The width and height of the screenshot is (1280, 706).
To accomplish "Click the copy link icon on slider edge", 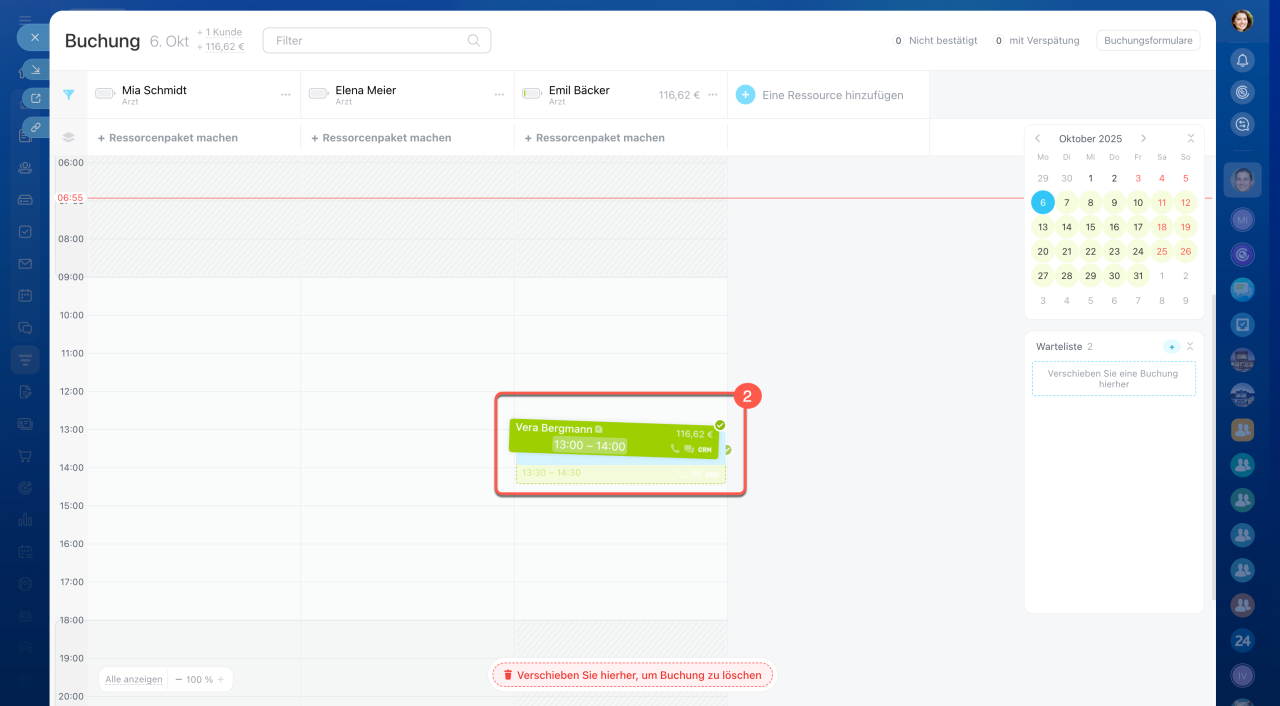I will [36, 127].
